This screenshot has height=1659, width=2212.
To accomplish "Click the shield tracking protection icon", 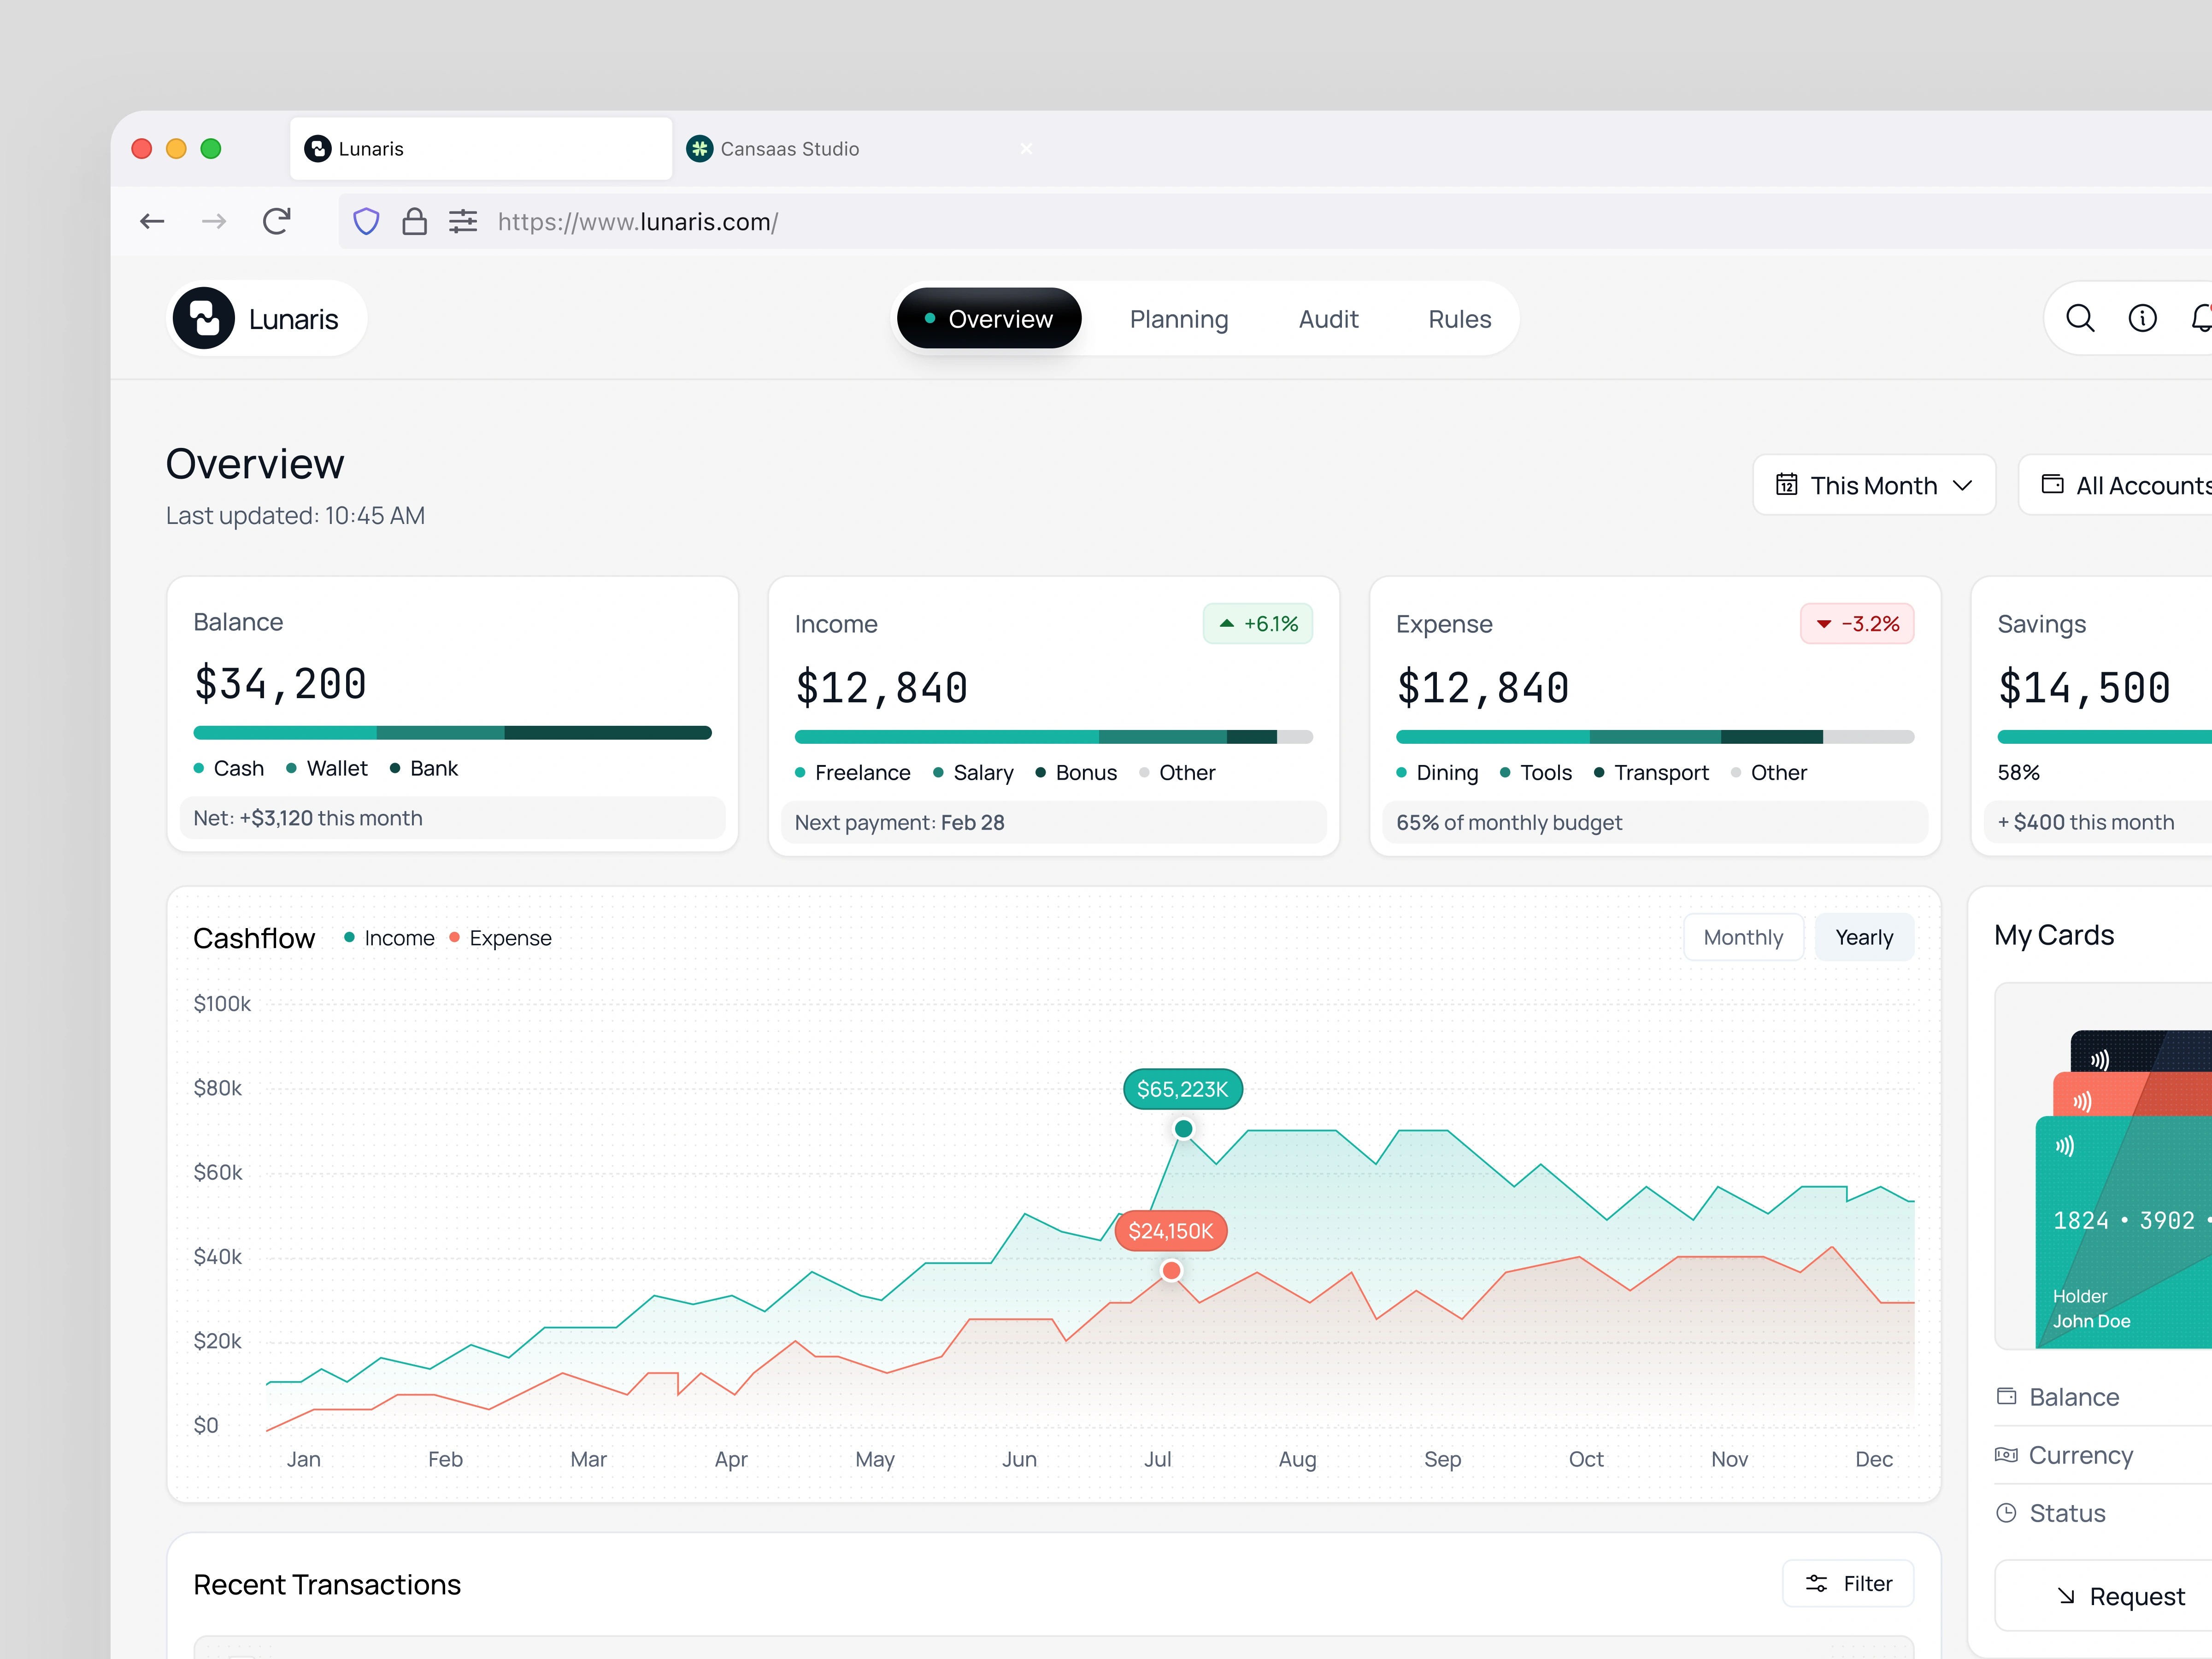I will (x=366, y=221).
